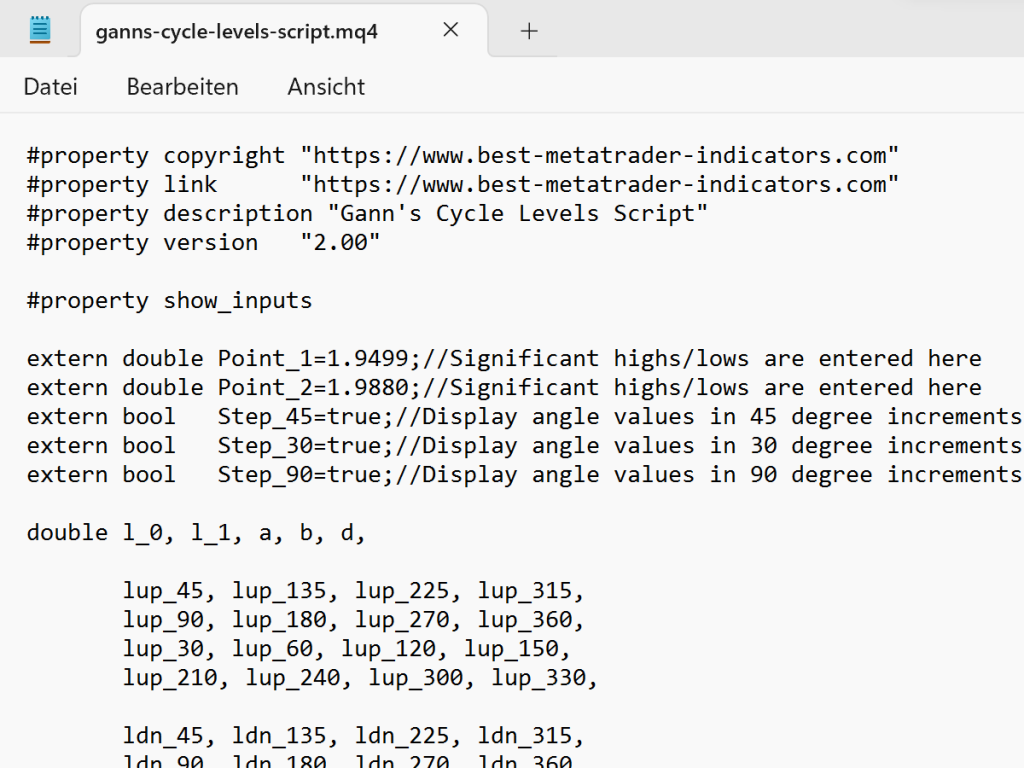
Task: Open the Bearbeiten menu
Action: coord(182,87)
